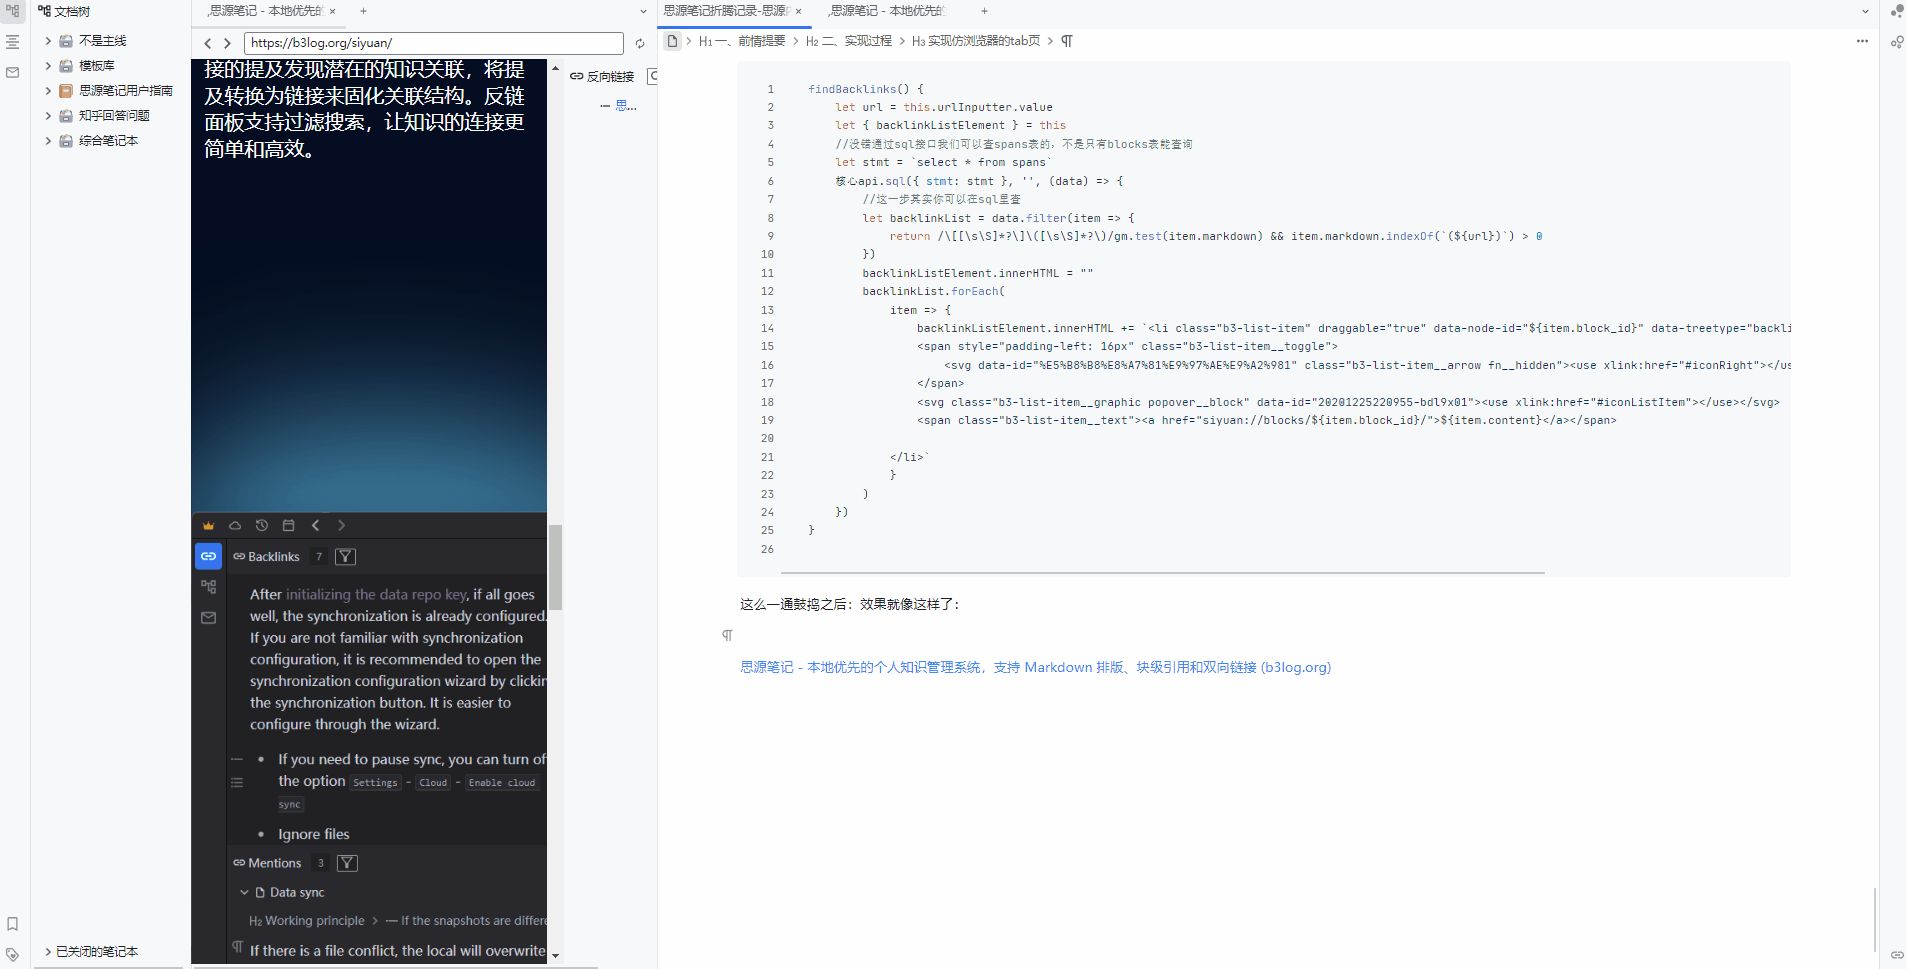Click the H2 二、实现过程 breadcrumb
This screenshot has width=1907, height=969.
(848, 41)
